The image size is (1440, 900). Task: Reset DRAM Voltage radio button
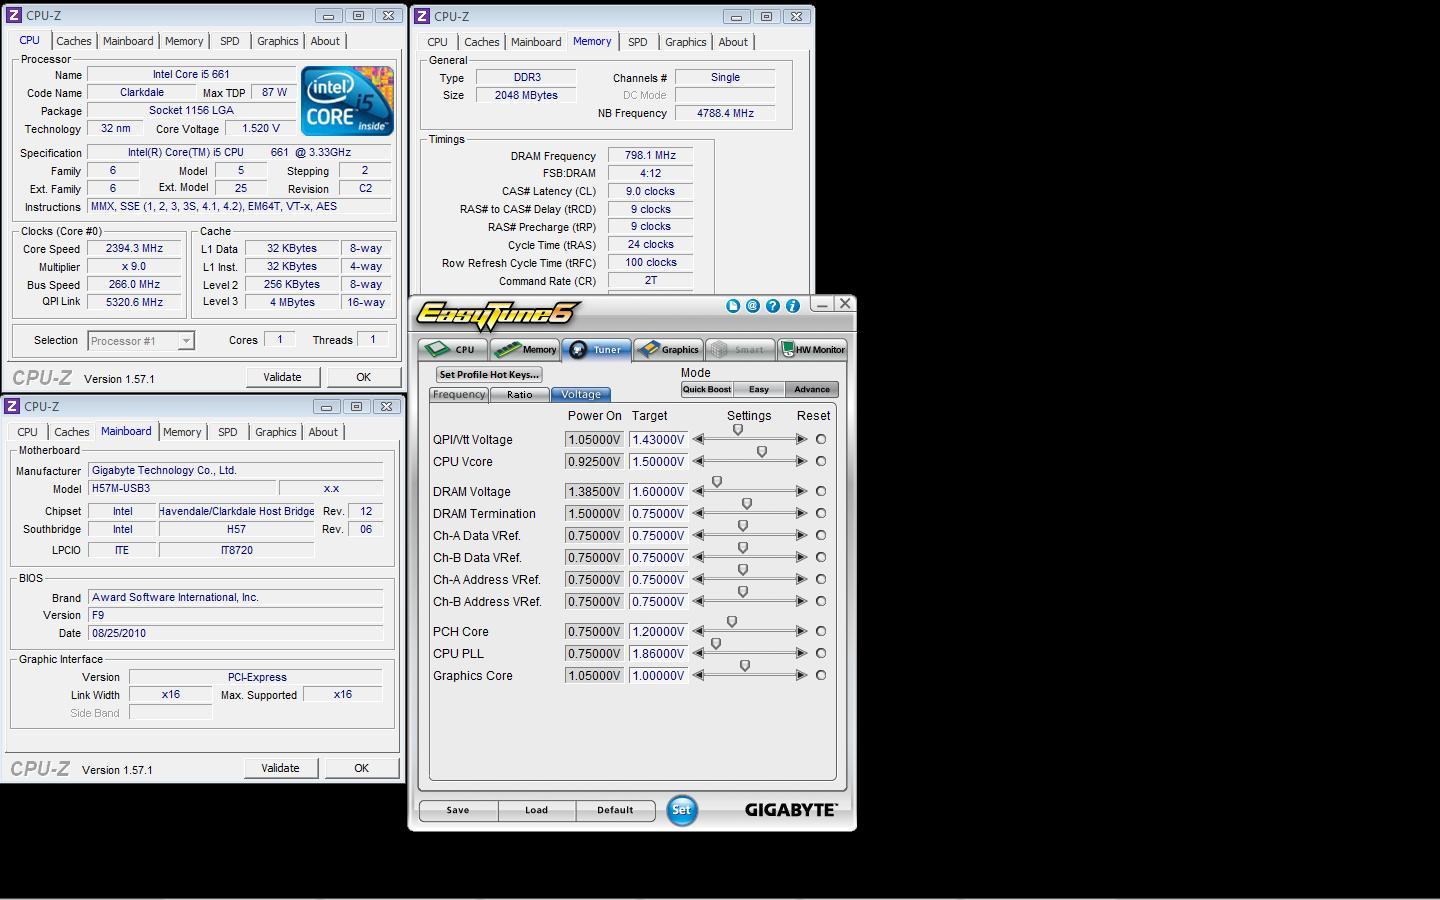tap(821, 491)
